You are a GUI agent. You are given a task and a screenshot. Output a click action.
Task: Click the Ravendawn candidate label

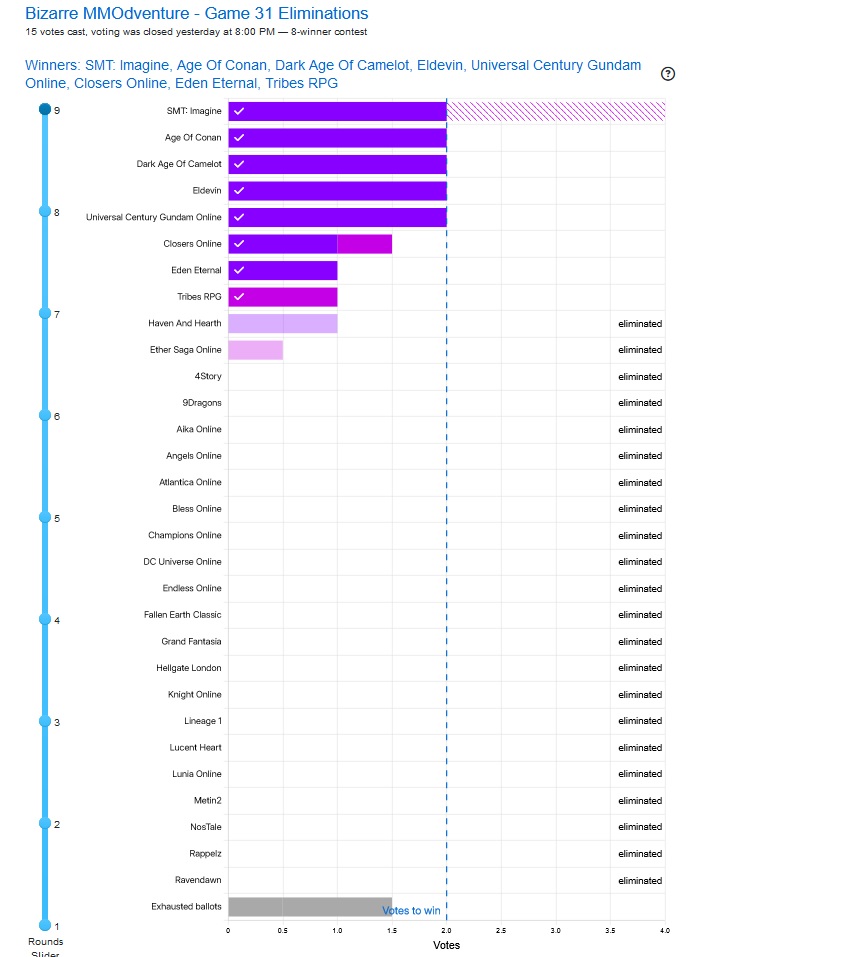tap(198, 880)
